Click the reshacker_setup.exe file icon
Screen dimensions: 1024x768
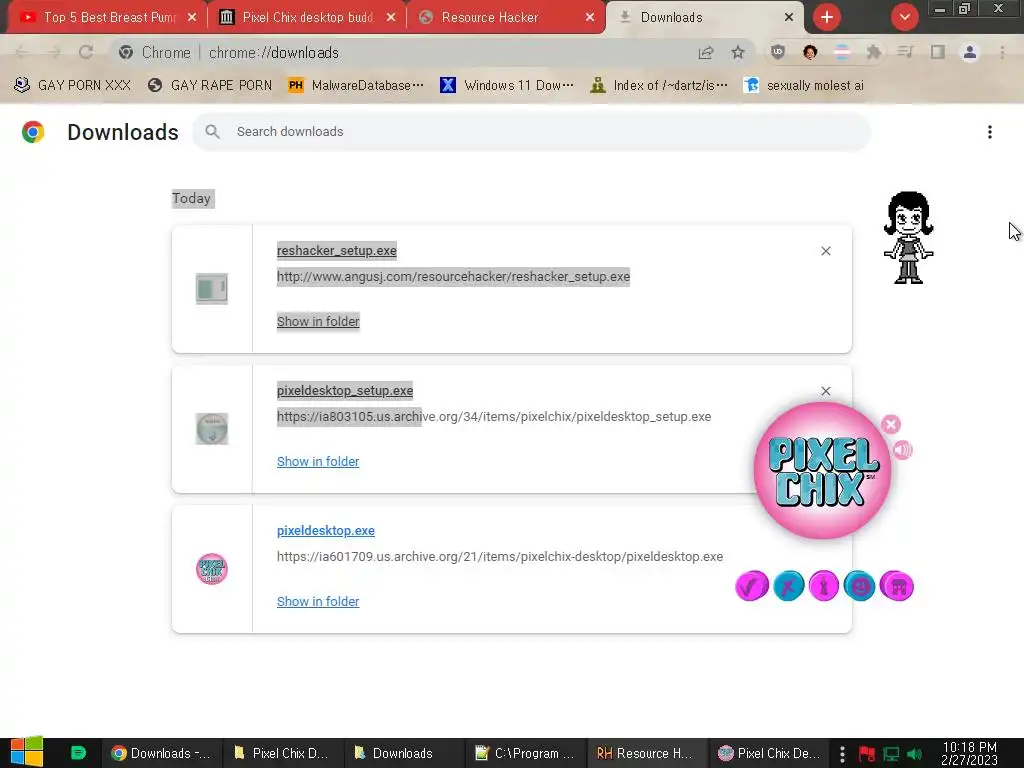212,289
